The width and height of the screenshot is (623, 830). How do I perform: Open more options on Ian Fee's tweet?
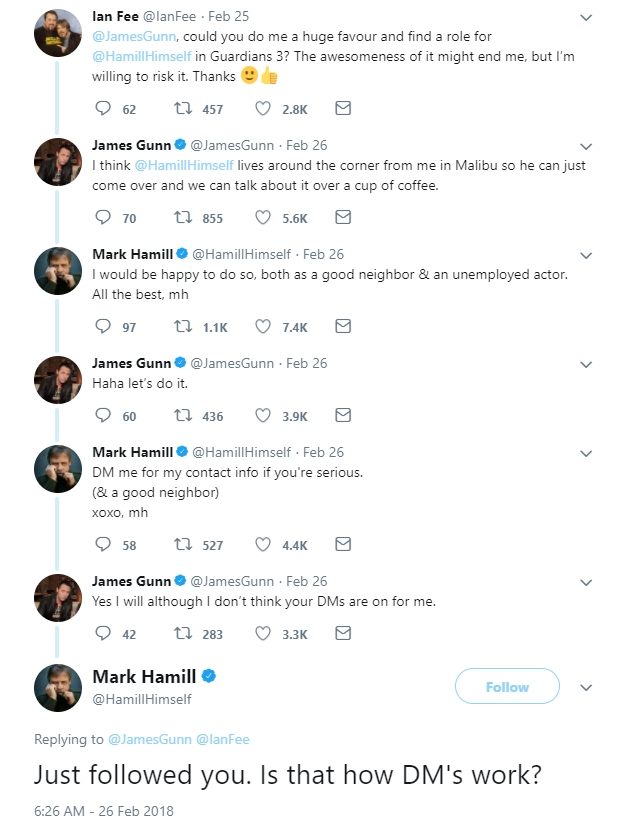pyautogui.click(x=586, y=17)
